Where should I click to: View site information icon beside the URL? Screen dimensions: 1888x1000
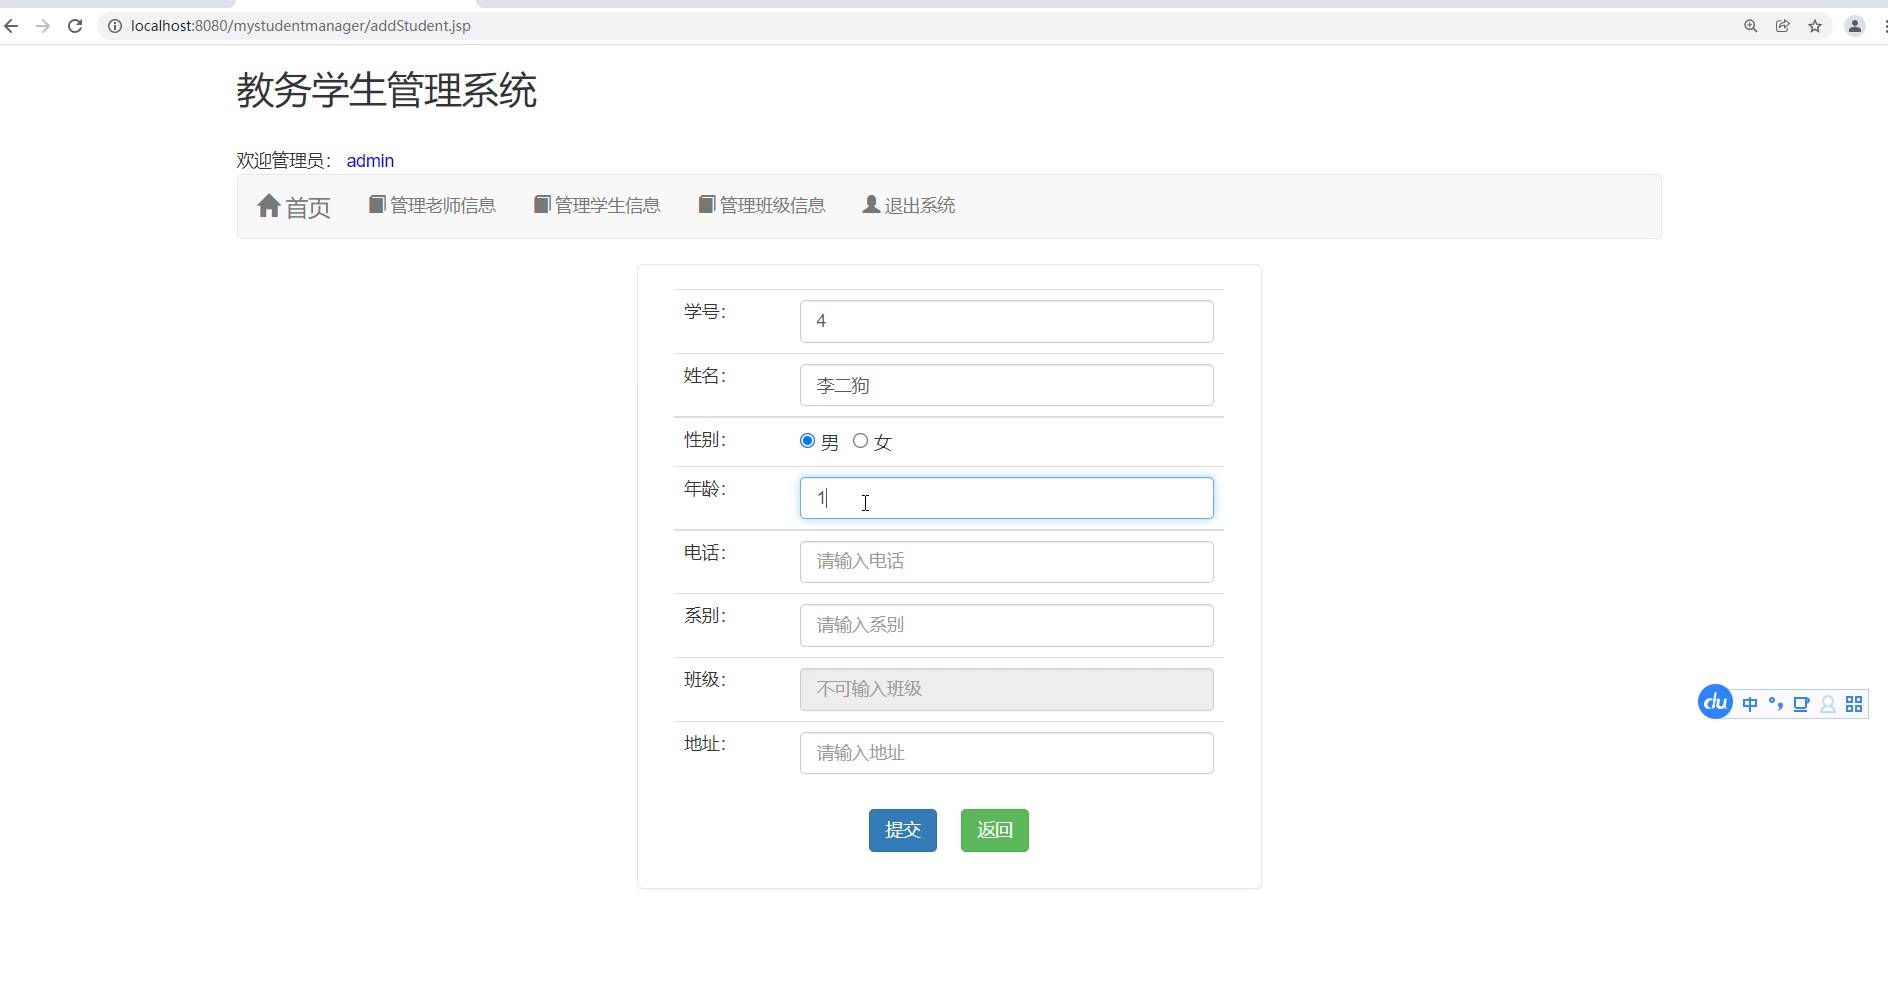[x=115, y=26]
